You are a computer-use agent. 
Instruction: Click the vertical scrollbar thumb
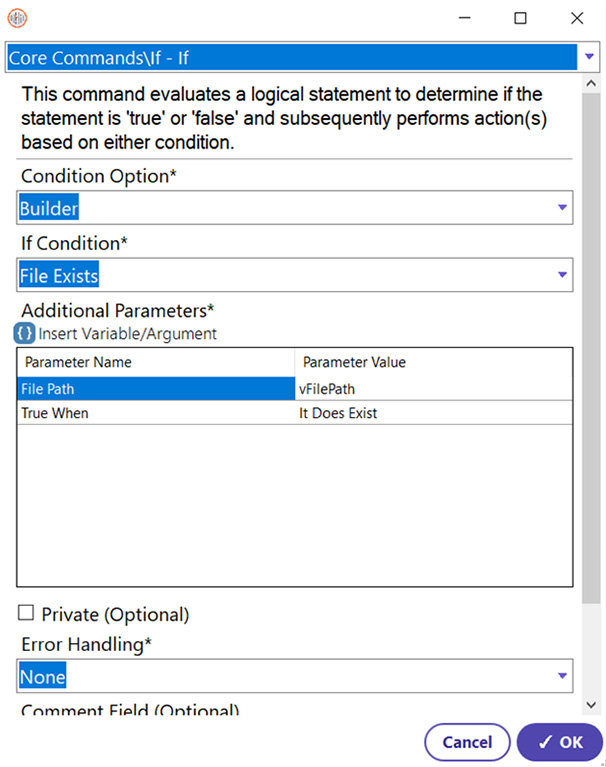point(591,348)
